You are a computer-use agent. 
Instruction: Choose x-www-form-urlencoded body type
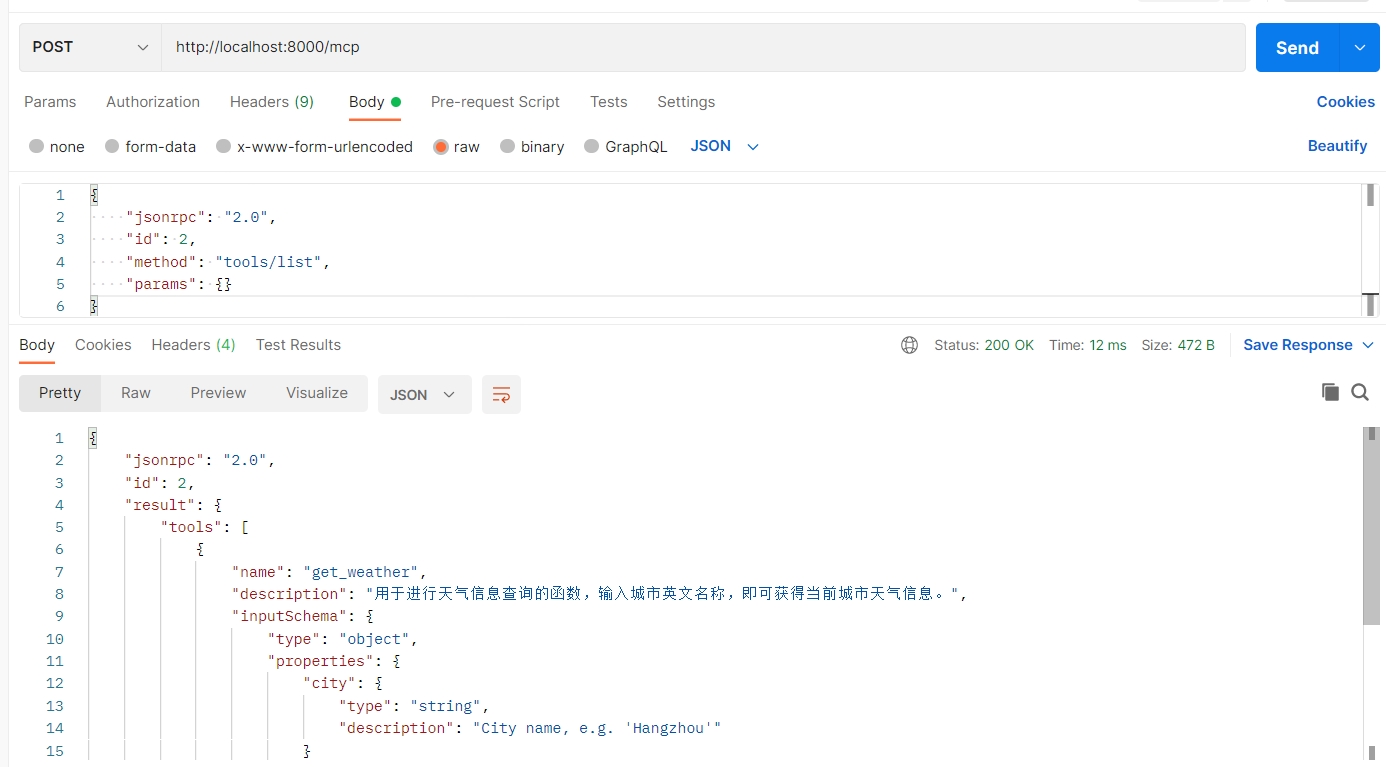[224, 146]
